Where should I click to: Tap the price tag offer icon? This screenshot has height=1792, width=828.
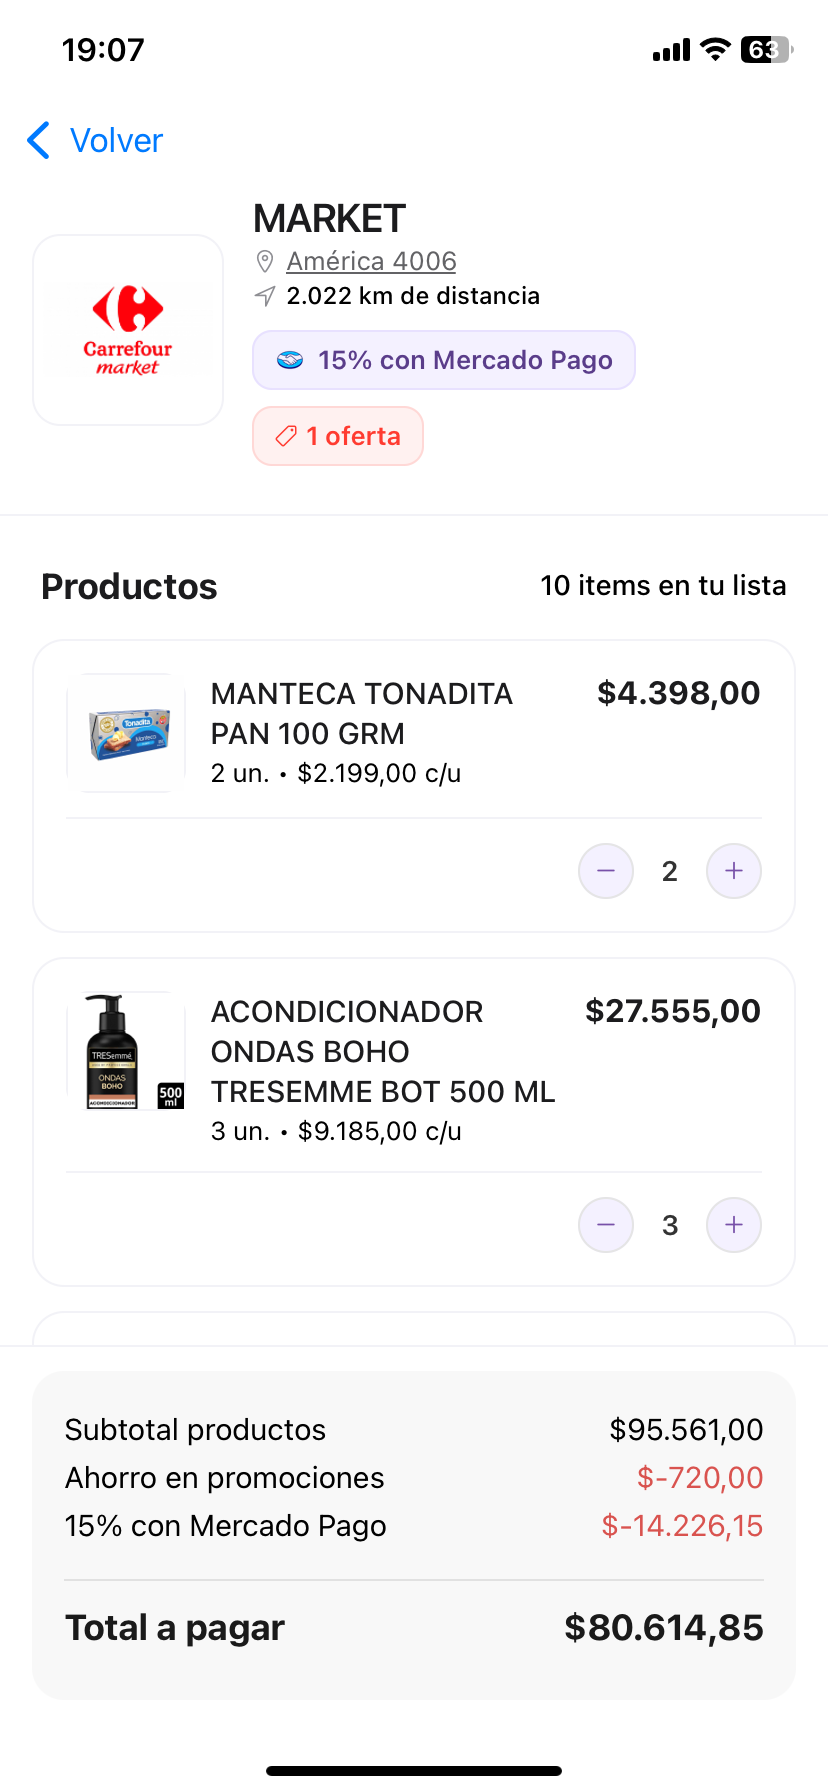(286, 436)
